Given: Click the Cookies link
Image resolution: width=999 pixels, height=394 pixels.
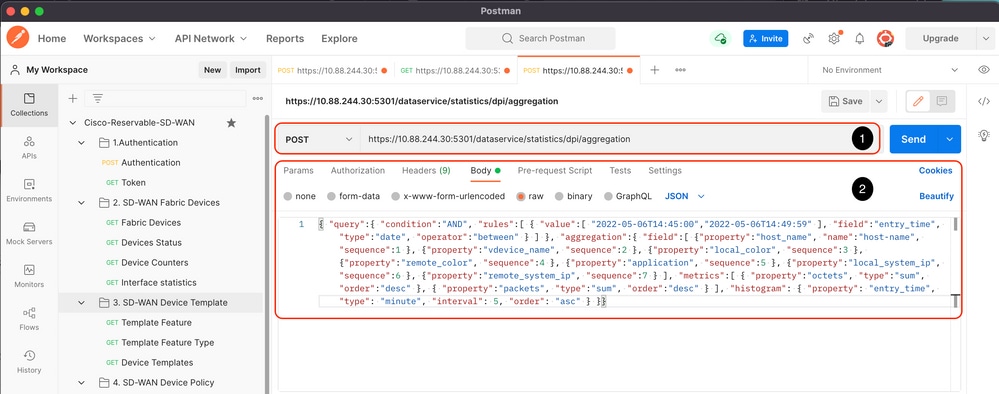Looking at the screenshot, I should tap(935, 170).
